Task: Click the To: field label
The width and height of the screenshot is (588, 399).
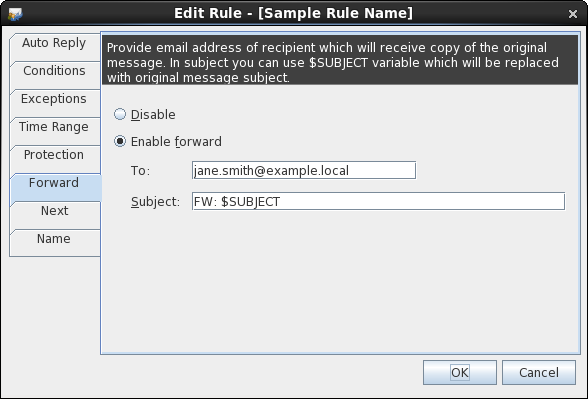Action: (140, 171)
